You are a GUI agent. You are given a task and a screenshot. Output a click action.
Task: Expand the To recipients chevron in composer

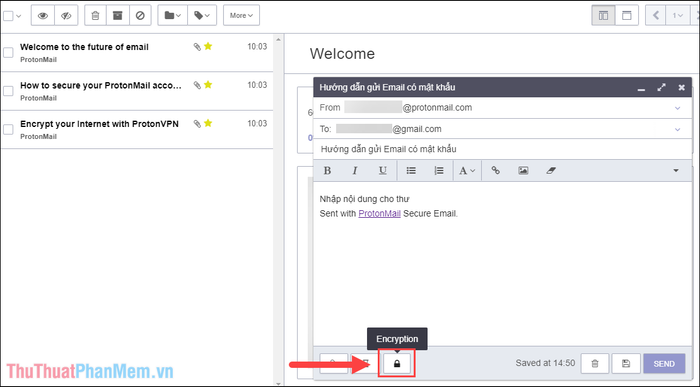tap(677, 129)
